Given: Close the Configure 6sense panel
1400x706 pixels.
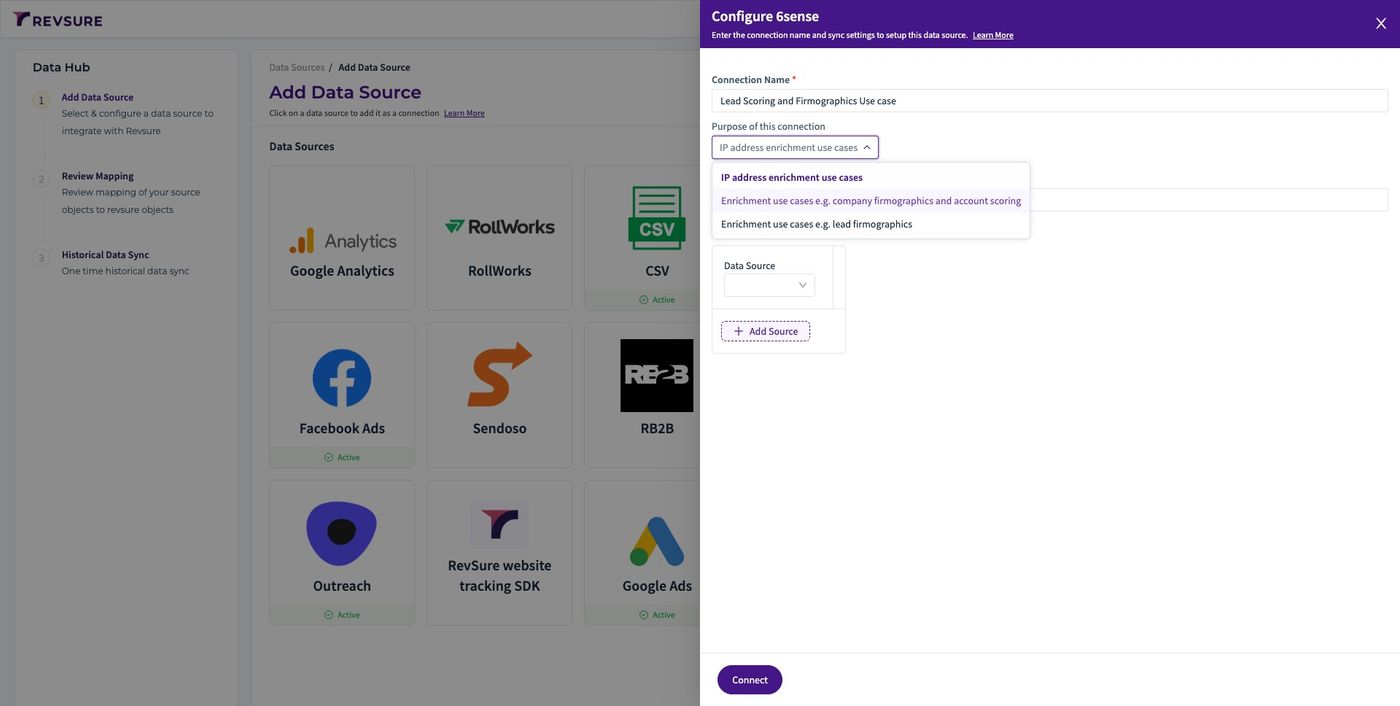Looking at the screenshot, I should click(x=1381, y=23).
